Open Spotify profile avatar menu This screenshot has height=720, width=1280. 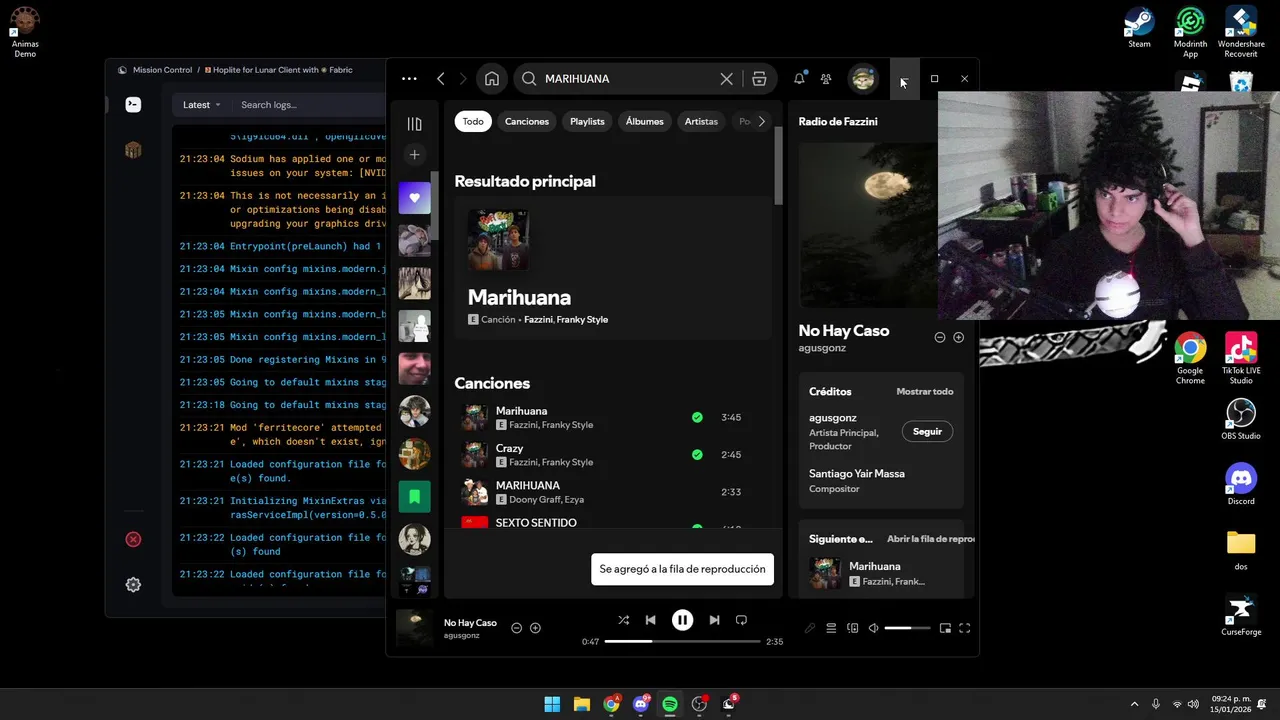click(x=862, y=78)
